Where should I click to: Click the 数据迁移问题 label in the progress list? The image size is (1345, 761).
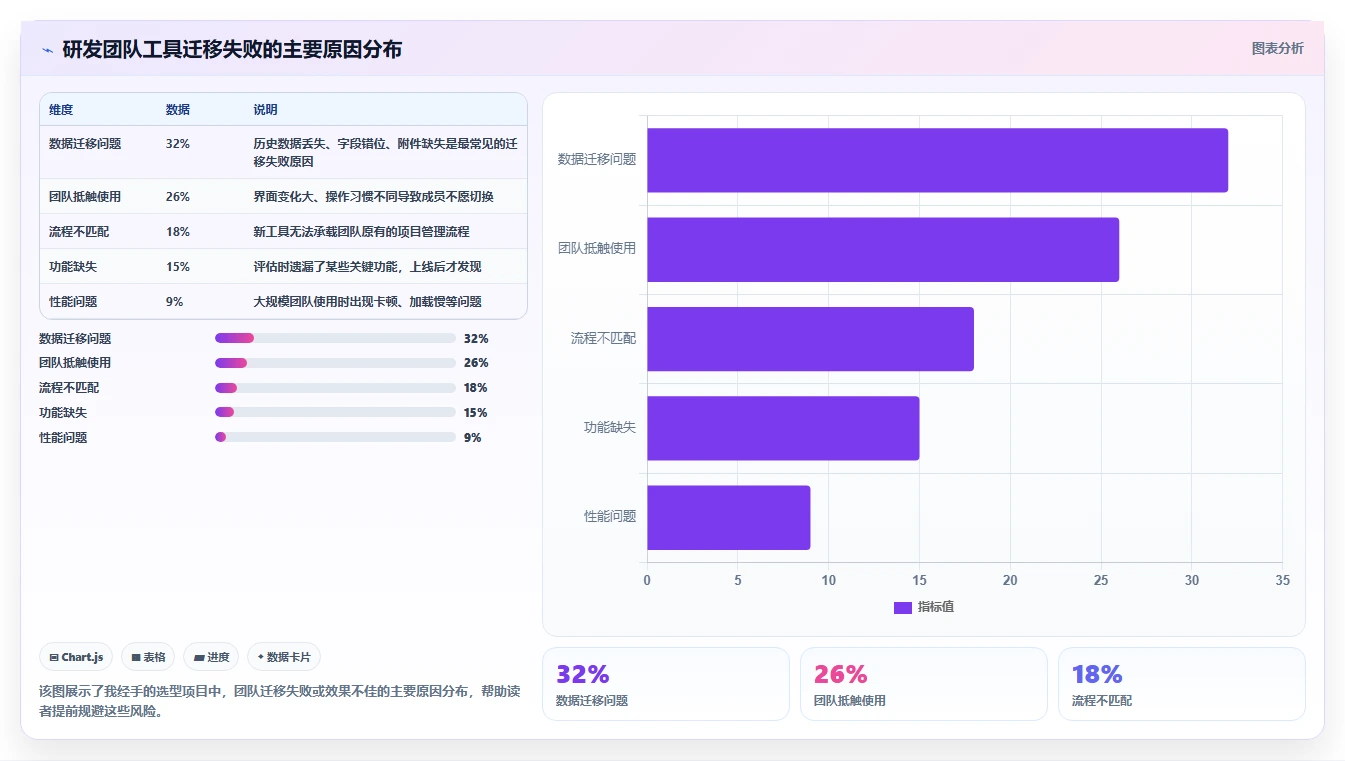click(75, 339)
